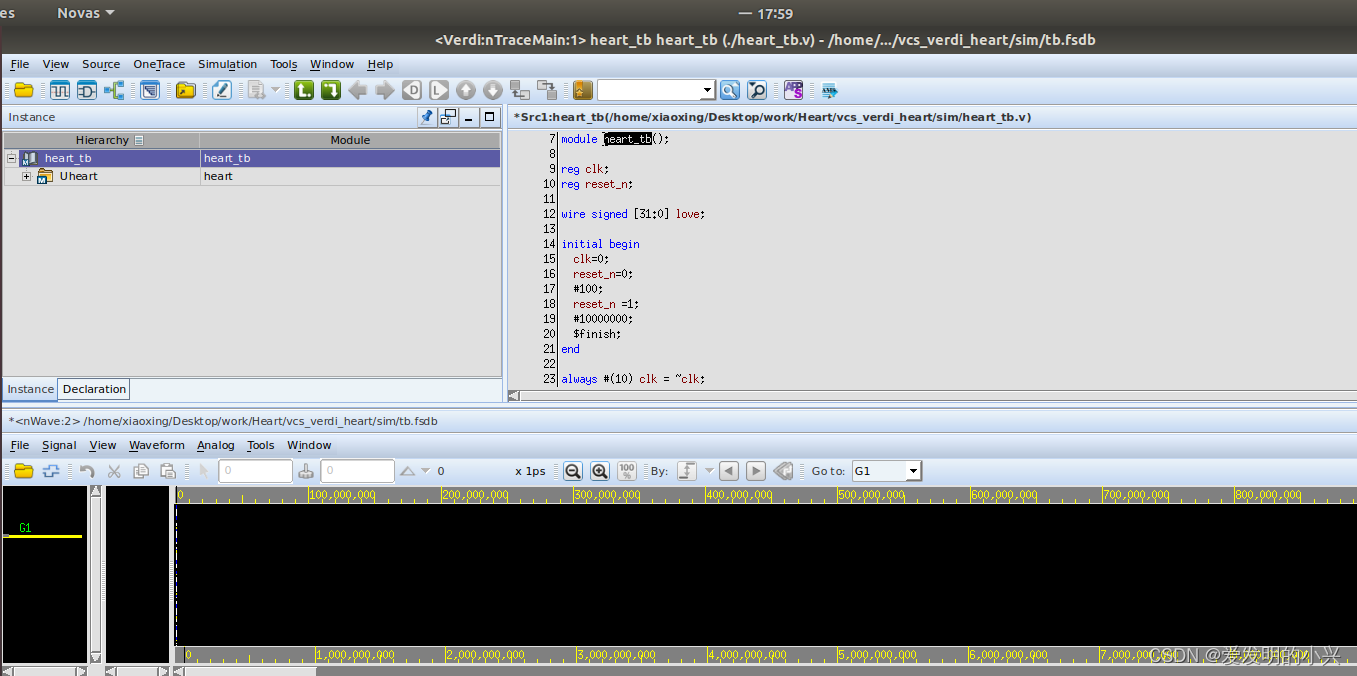
Task: Undock the Instance panel
Action: pos(448,117)
